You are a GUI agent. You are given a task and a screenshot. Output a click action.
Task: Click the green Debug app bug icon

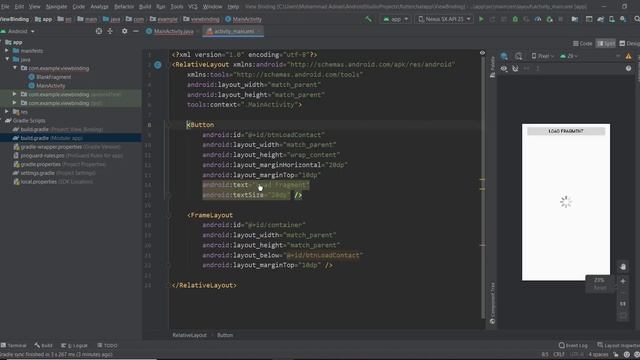tap(515, 19)
